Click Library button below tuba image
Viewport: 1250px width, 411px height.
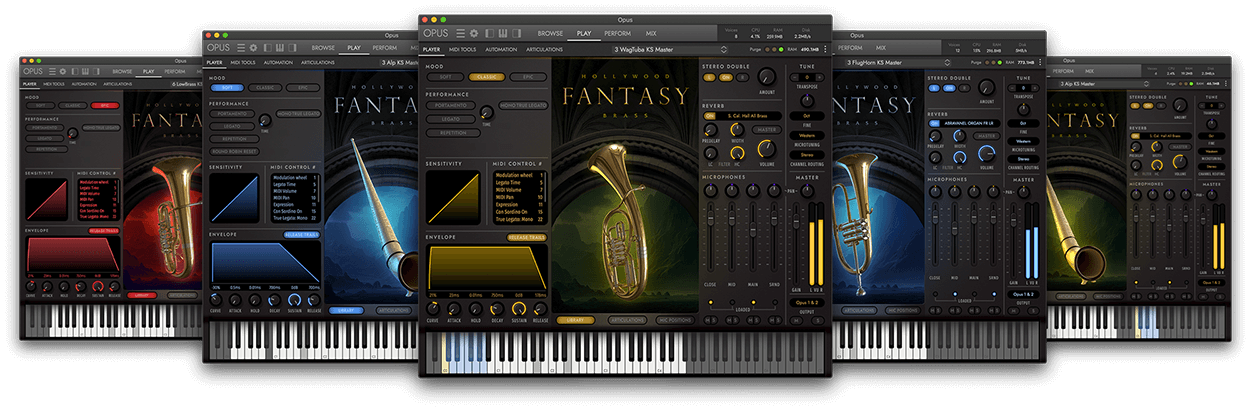click(575, 320)
